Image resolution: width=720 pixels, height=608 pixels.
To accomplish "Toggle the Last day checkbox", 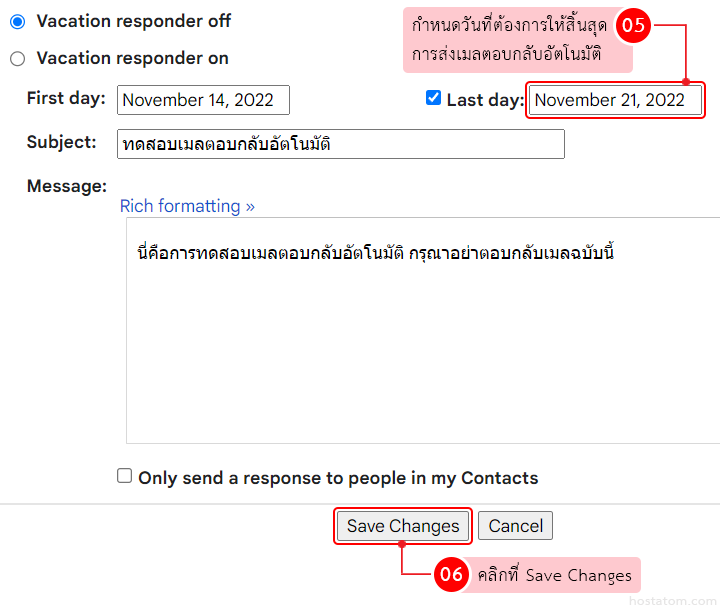I will point(433,98).
